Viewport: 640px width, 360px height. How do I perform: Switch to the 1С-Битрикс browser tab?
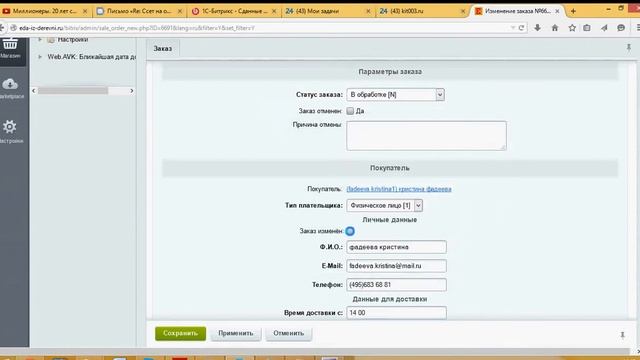234,11
